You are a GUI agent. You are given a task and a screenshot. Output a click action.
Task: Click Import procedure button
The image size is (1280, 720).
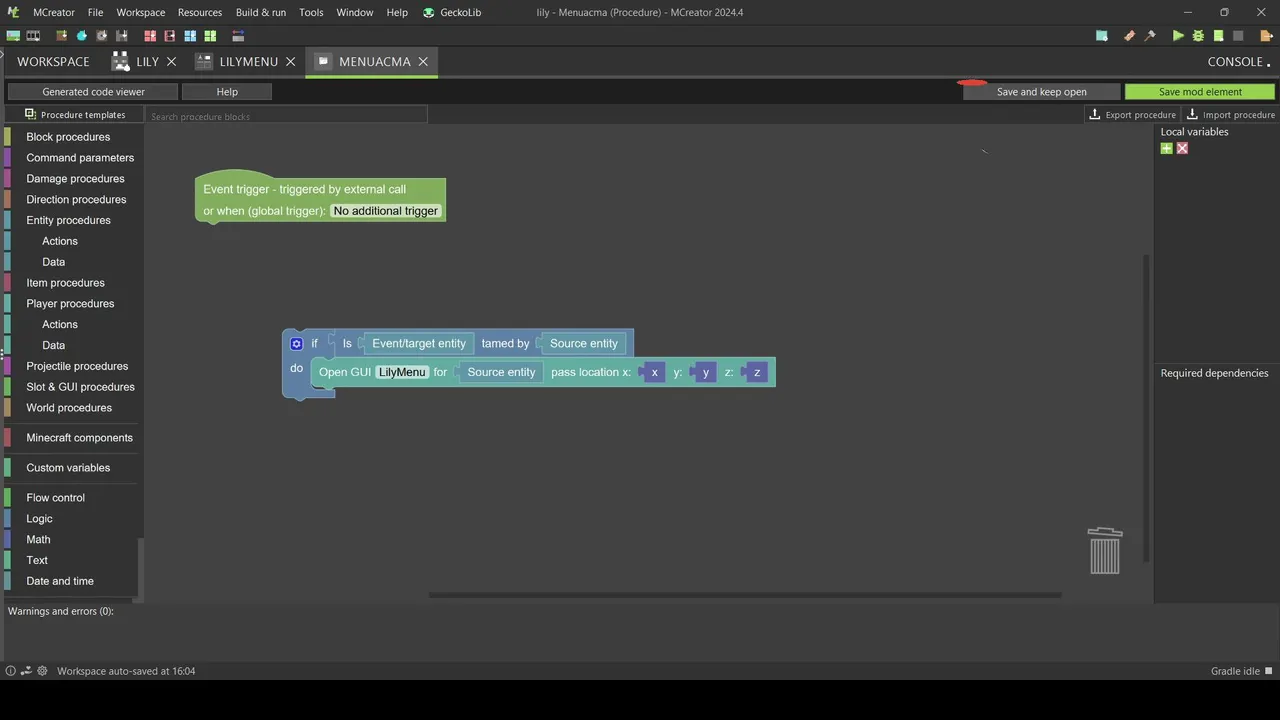click(1231, 114)
